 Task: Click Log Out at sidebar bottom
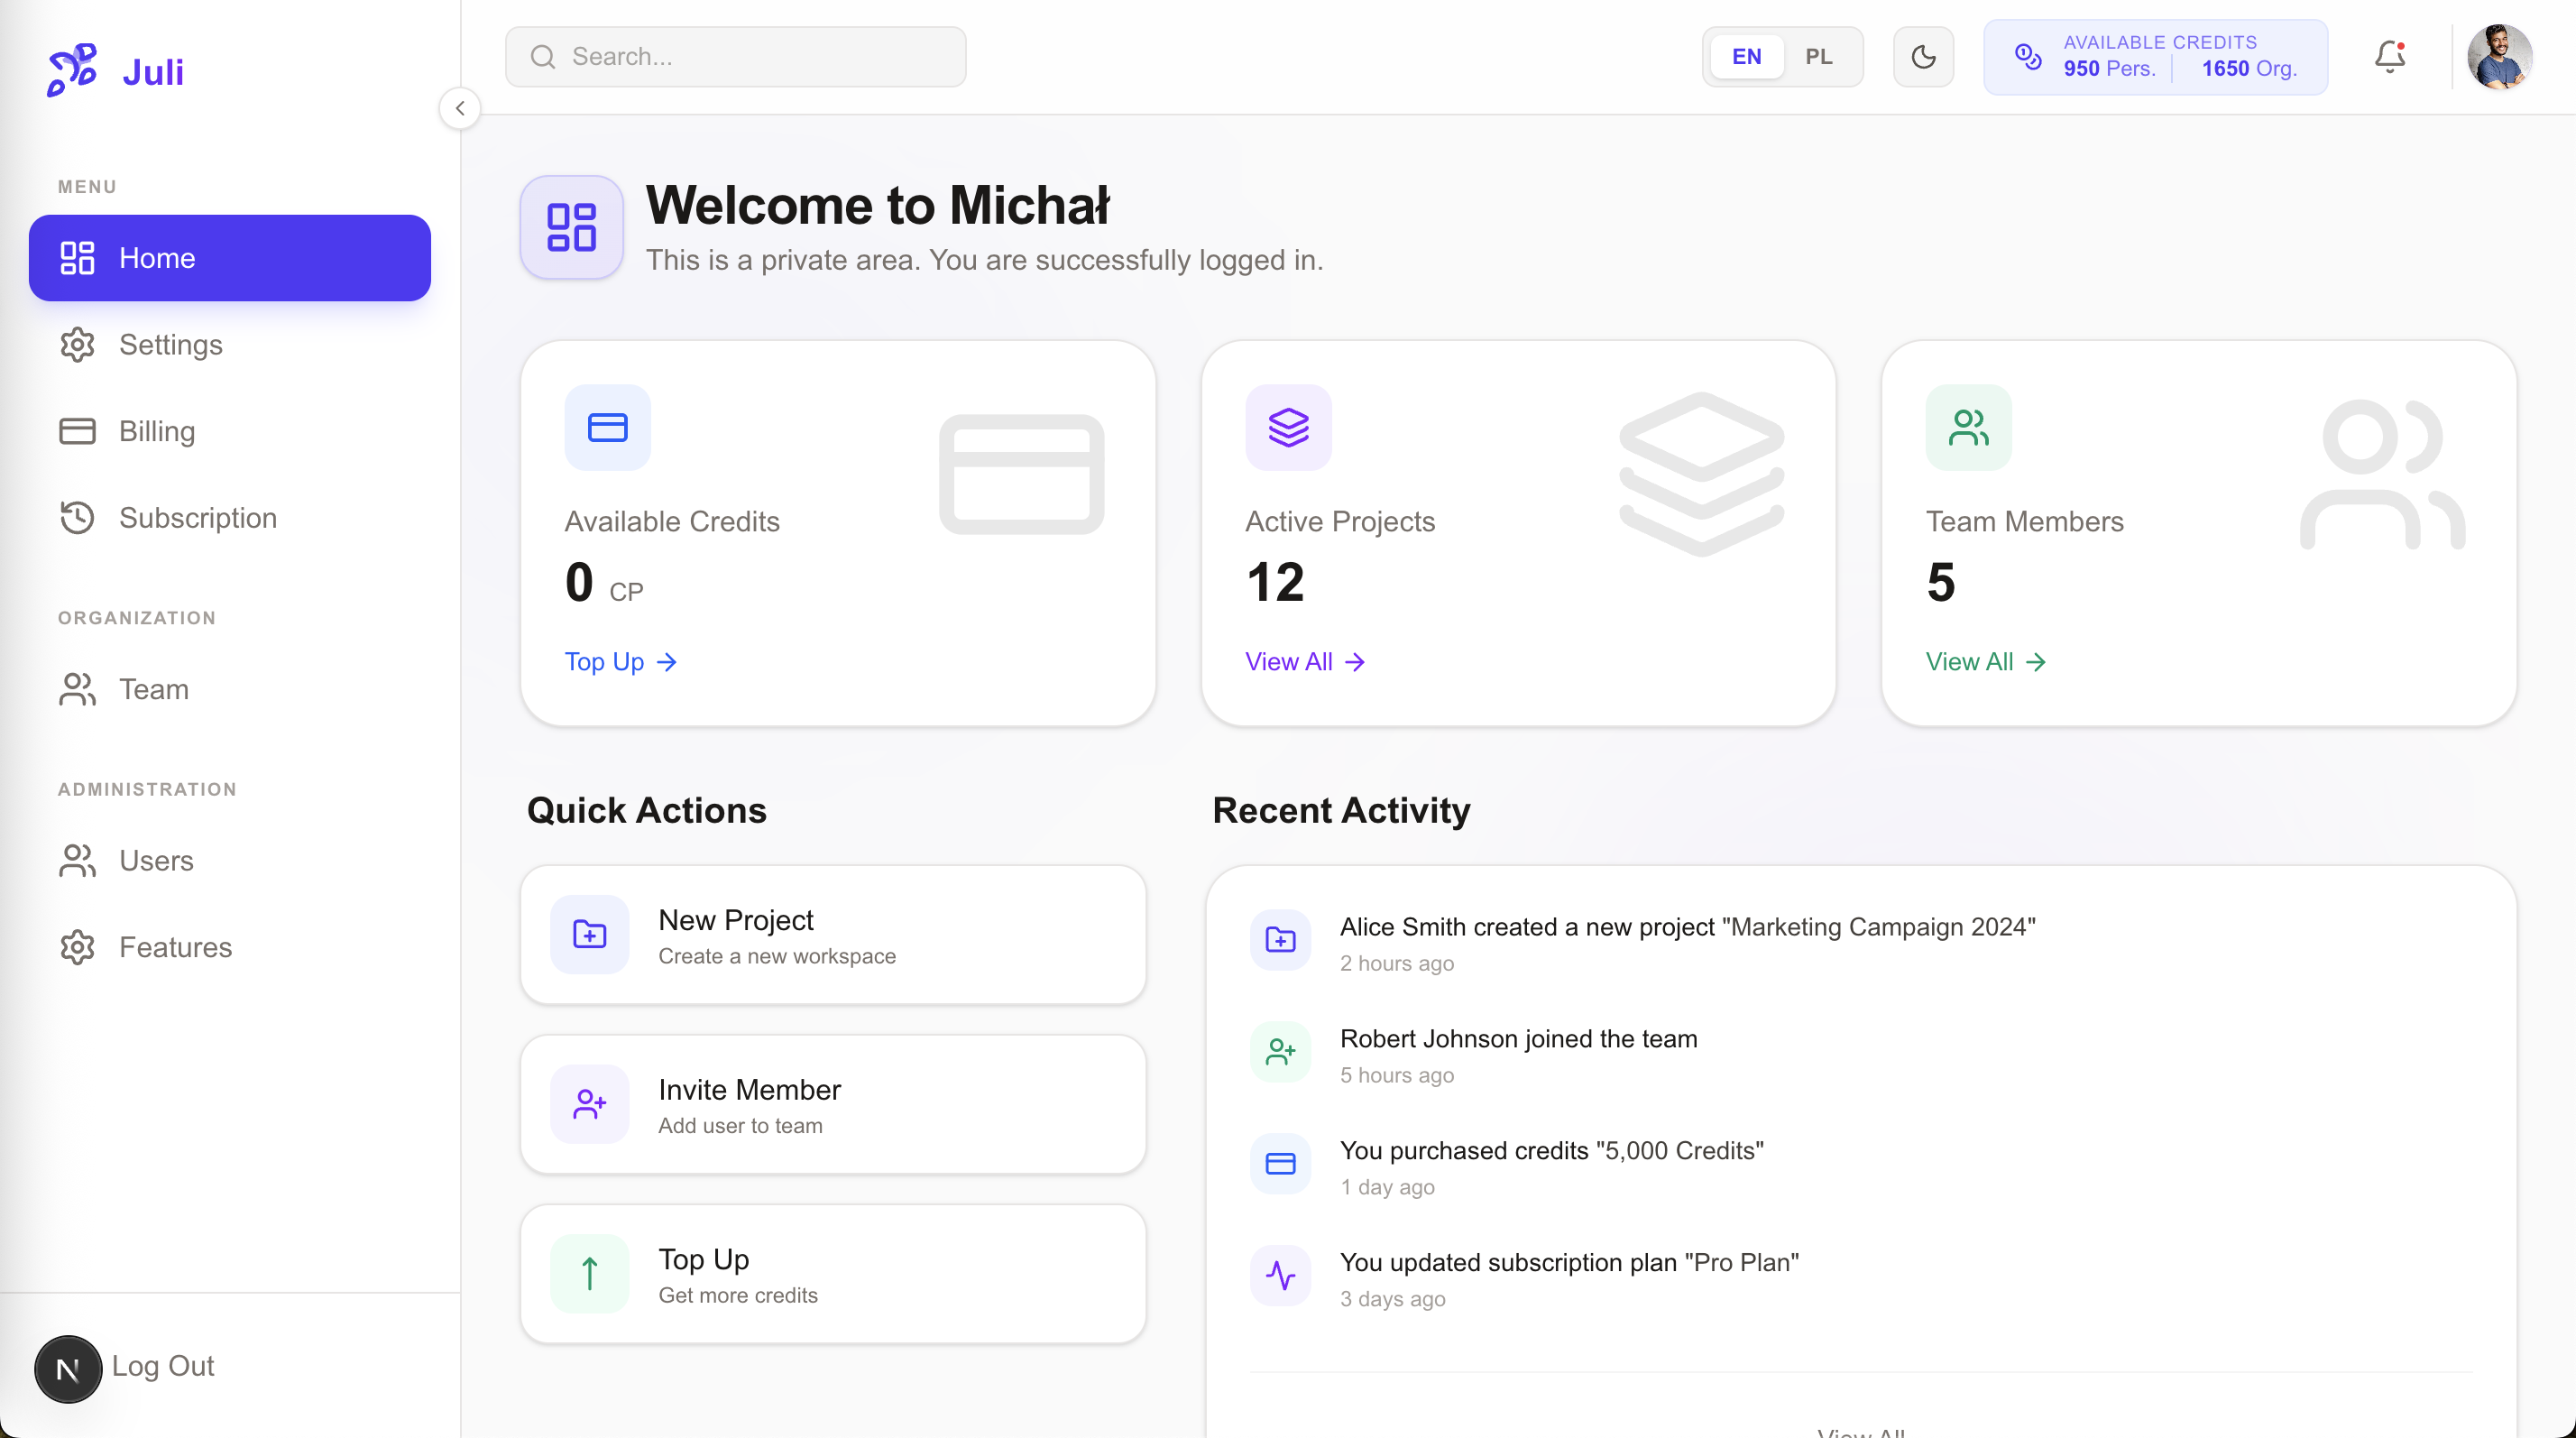pyautogui.click(x=163, y=1365)
